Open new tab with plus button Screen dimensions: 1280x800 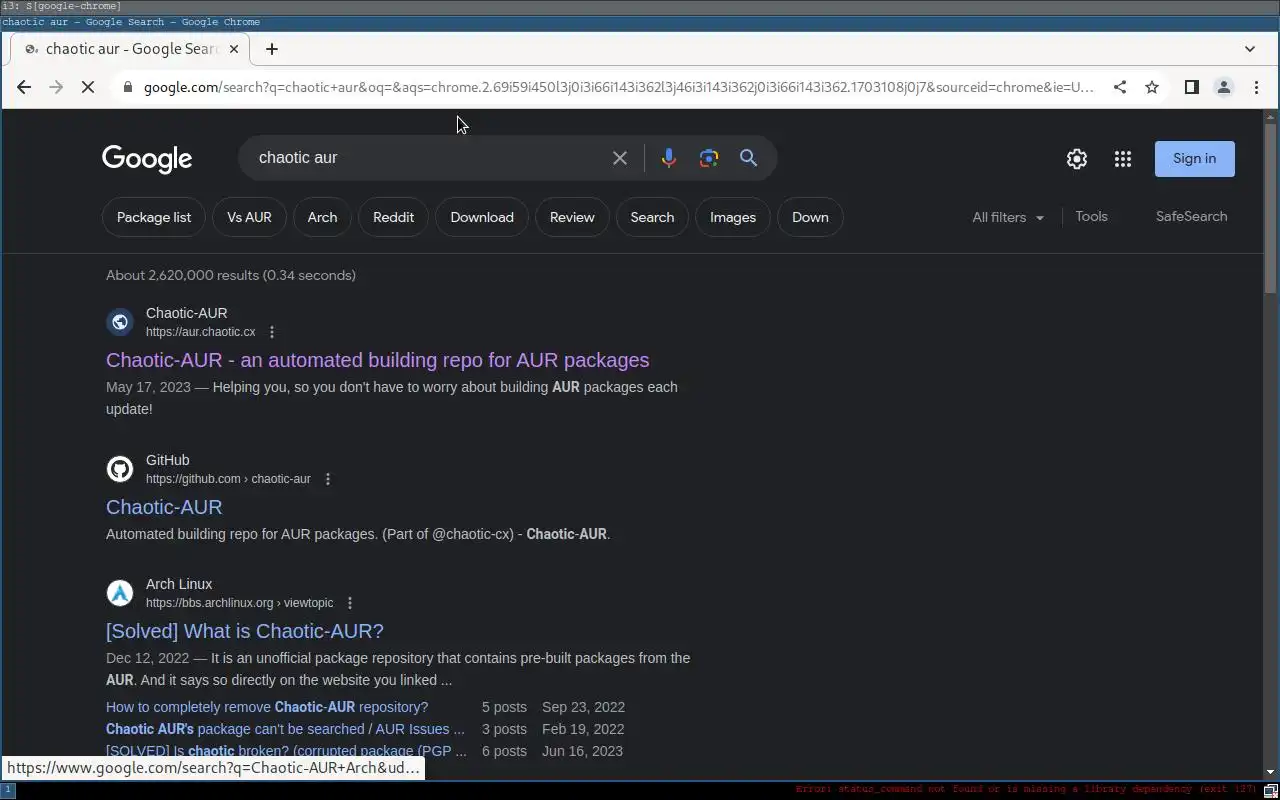point(272,49)
